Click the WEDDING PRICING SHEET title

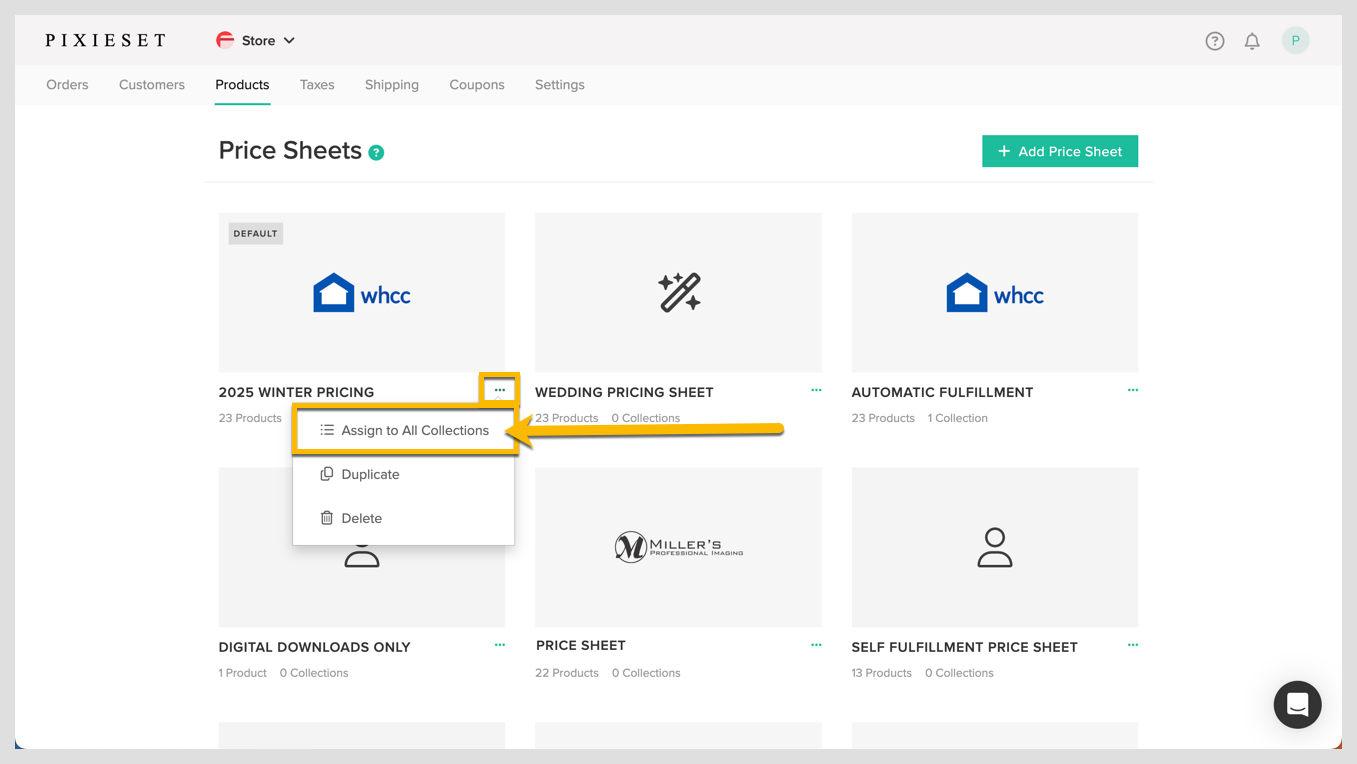624,392
